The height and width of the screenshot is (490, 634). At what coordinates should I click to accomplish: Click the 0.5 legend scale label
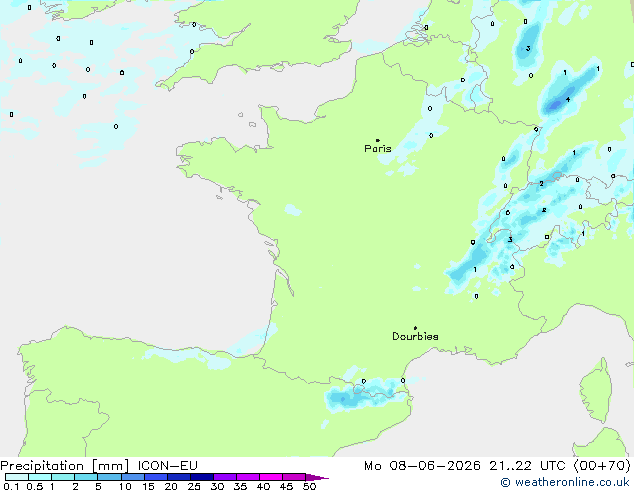click(x=35, y=486)
